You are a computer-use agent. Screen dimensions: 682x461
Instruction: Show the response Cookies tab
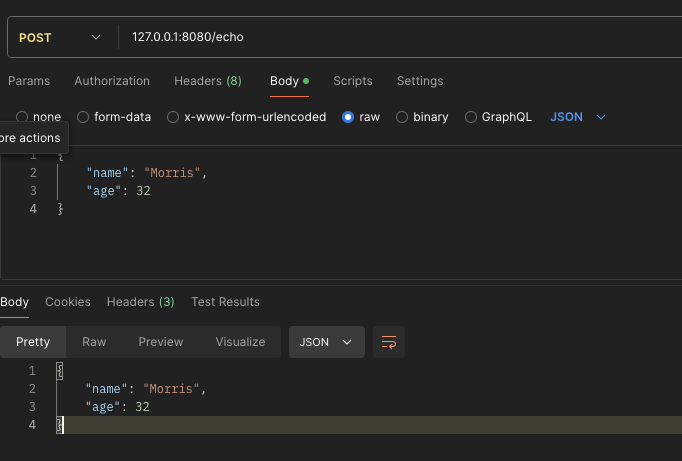point(68,302)
